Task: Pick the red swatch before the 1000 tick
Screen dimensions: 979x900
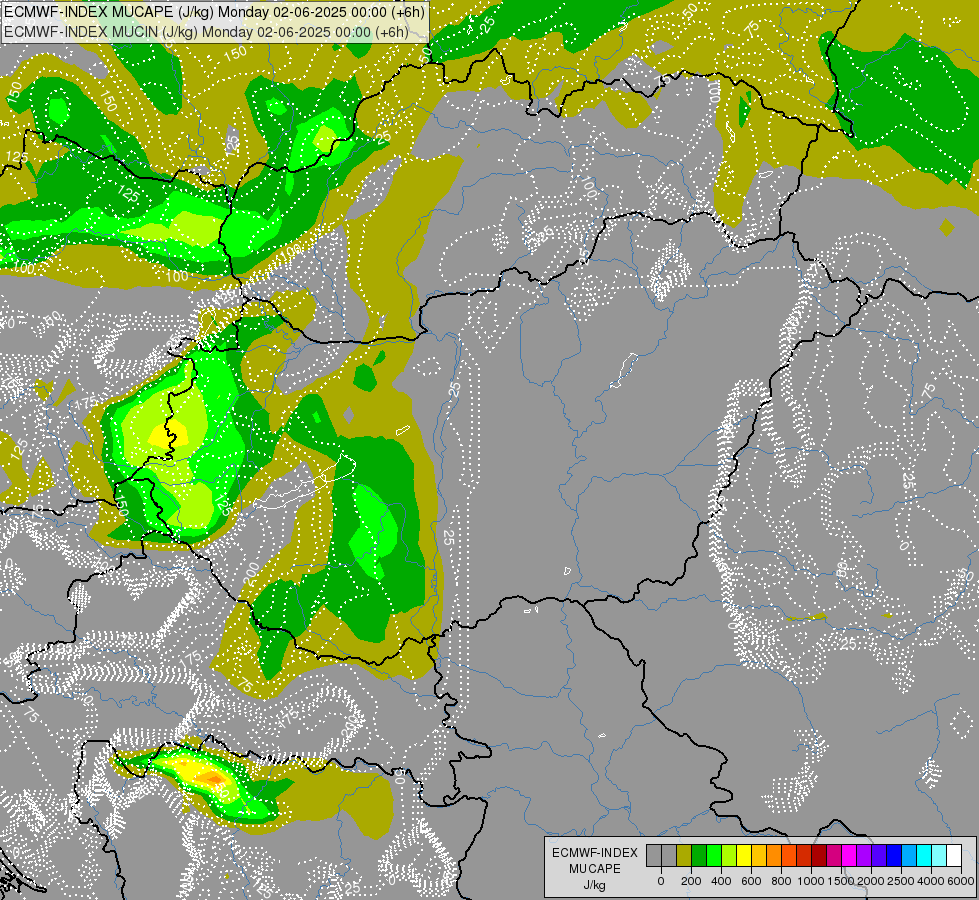Action: [804, 855]
